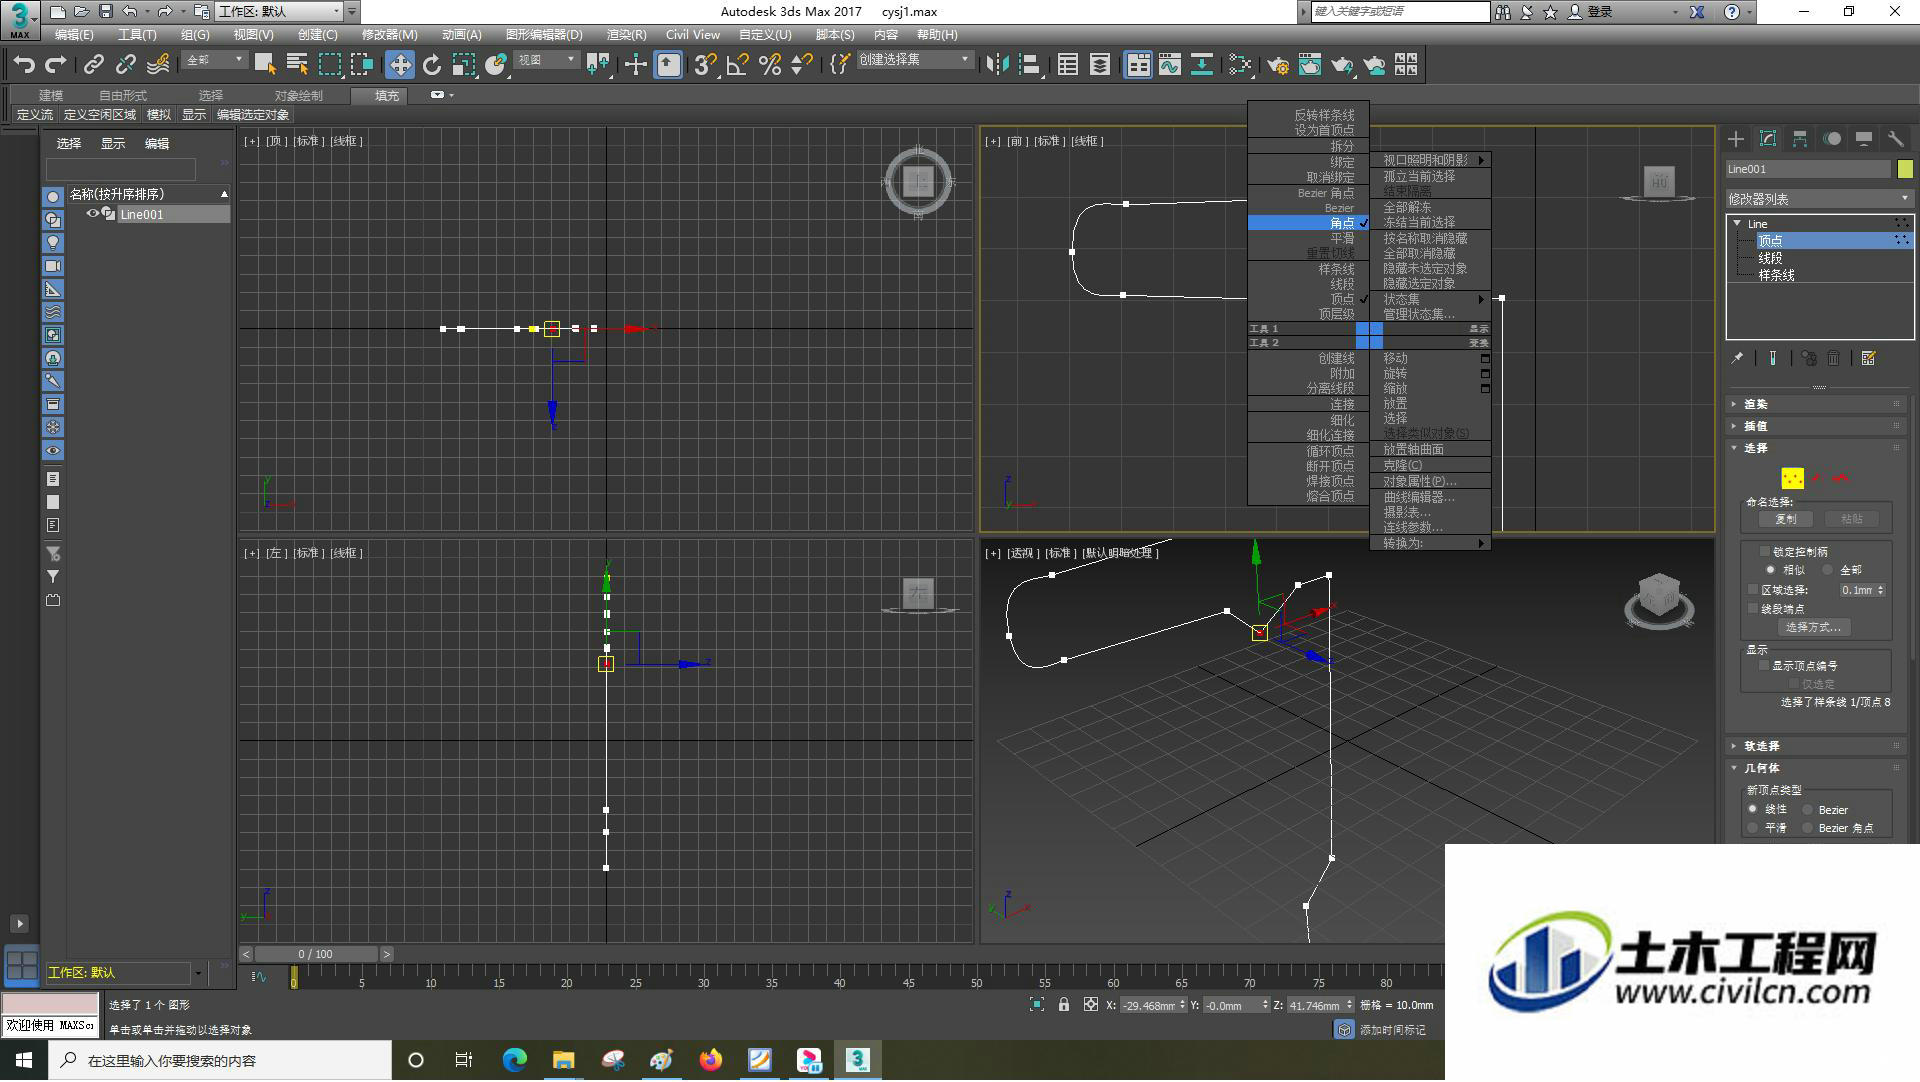Image resolution: width=1920 pixels, height=1082 pixels.
Task: Select the Bezier new vertex type
Action: pyautogui.click(x=1808, y=810)
